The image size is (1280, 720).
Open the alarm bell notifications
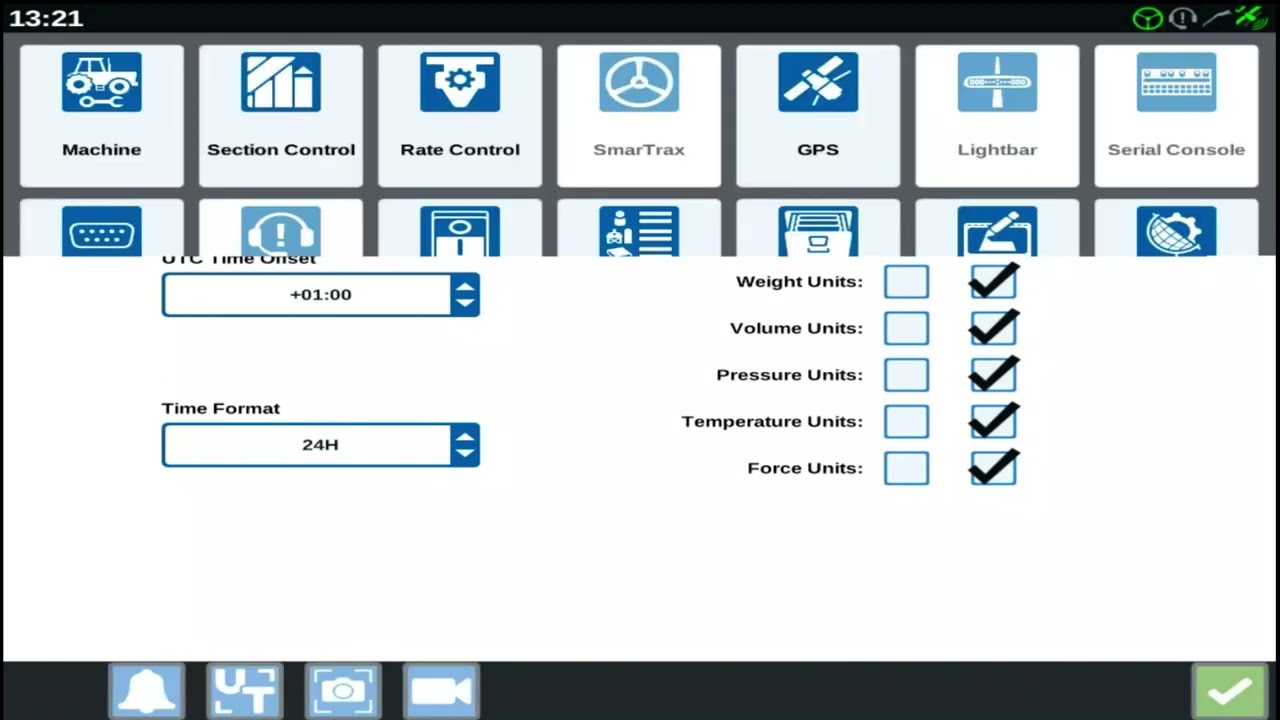tap(147, 691)
